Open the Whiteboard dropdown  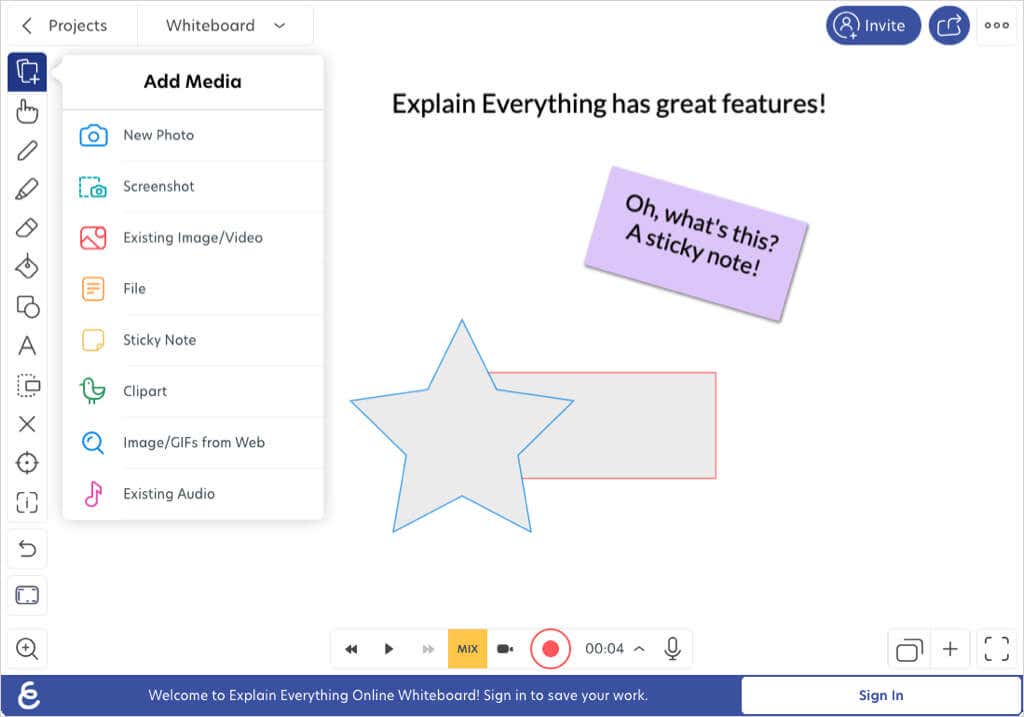pyautogui.click(x=225, y=25)
